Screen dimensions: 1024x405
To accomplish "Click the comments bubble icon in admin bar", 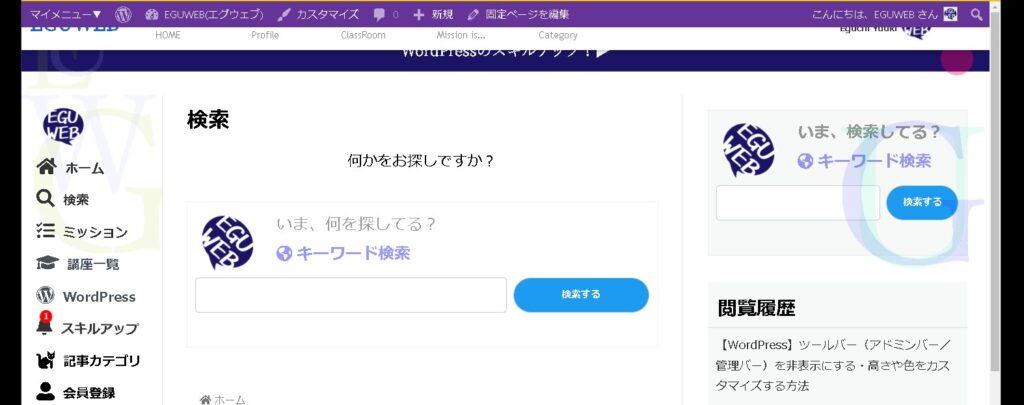I will click(x=379, y=14).
